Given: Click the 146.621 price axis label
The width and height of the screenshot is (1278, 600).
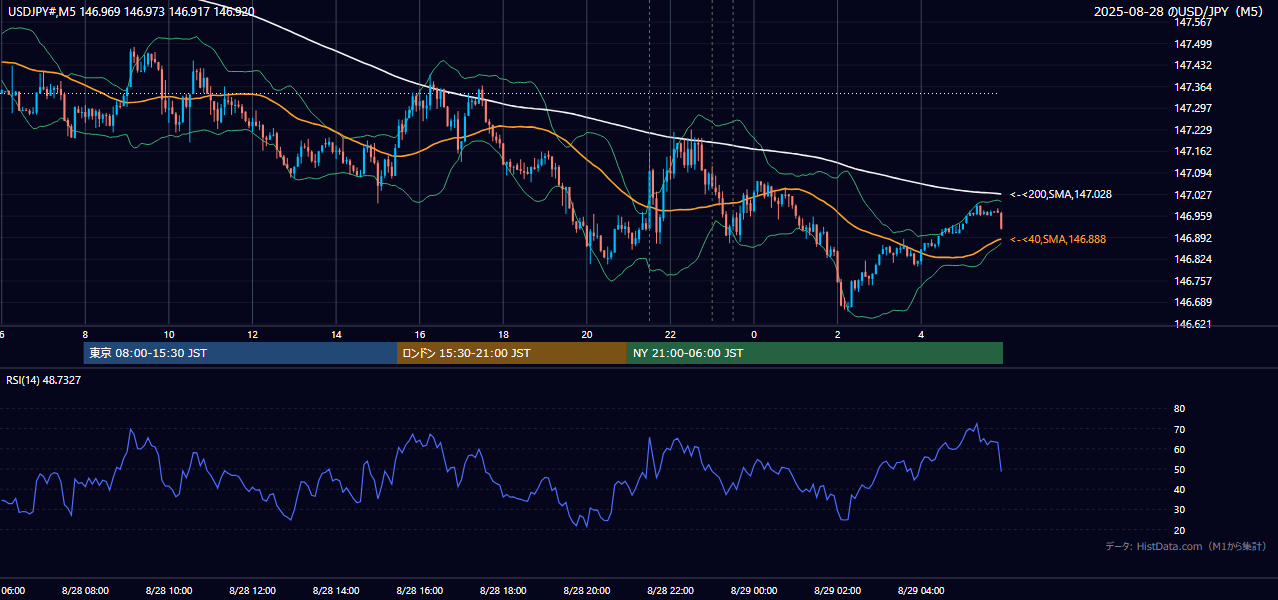Looking at the screenshot, I should [x=1193, y=324].
